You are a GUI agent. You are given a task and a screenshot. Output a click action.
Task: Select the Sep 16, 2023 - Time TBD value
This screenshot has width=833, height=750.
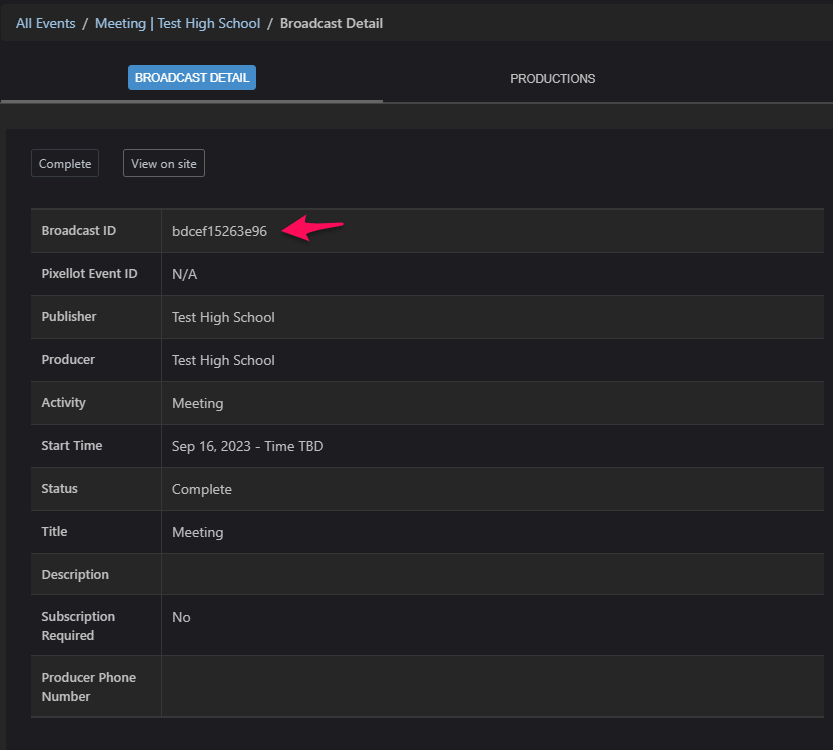click(248, 446)
